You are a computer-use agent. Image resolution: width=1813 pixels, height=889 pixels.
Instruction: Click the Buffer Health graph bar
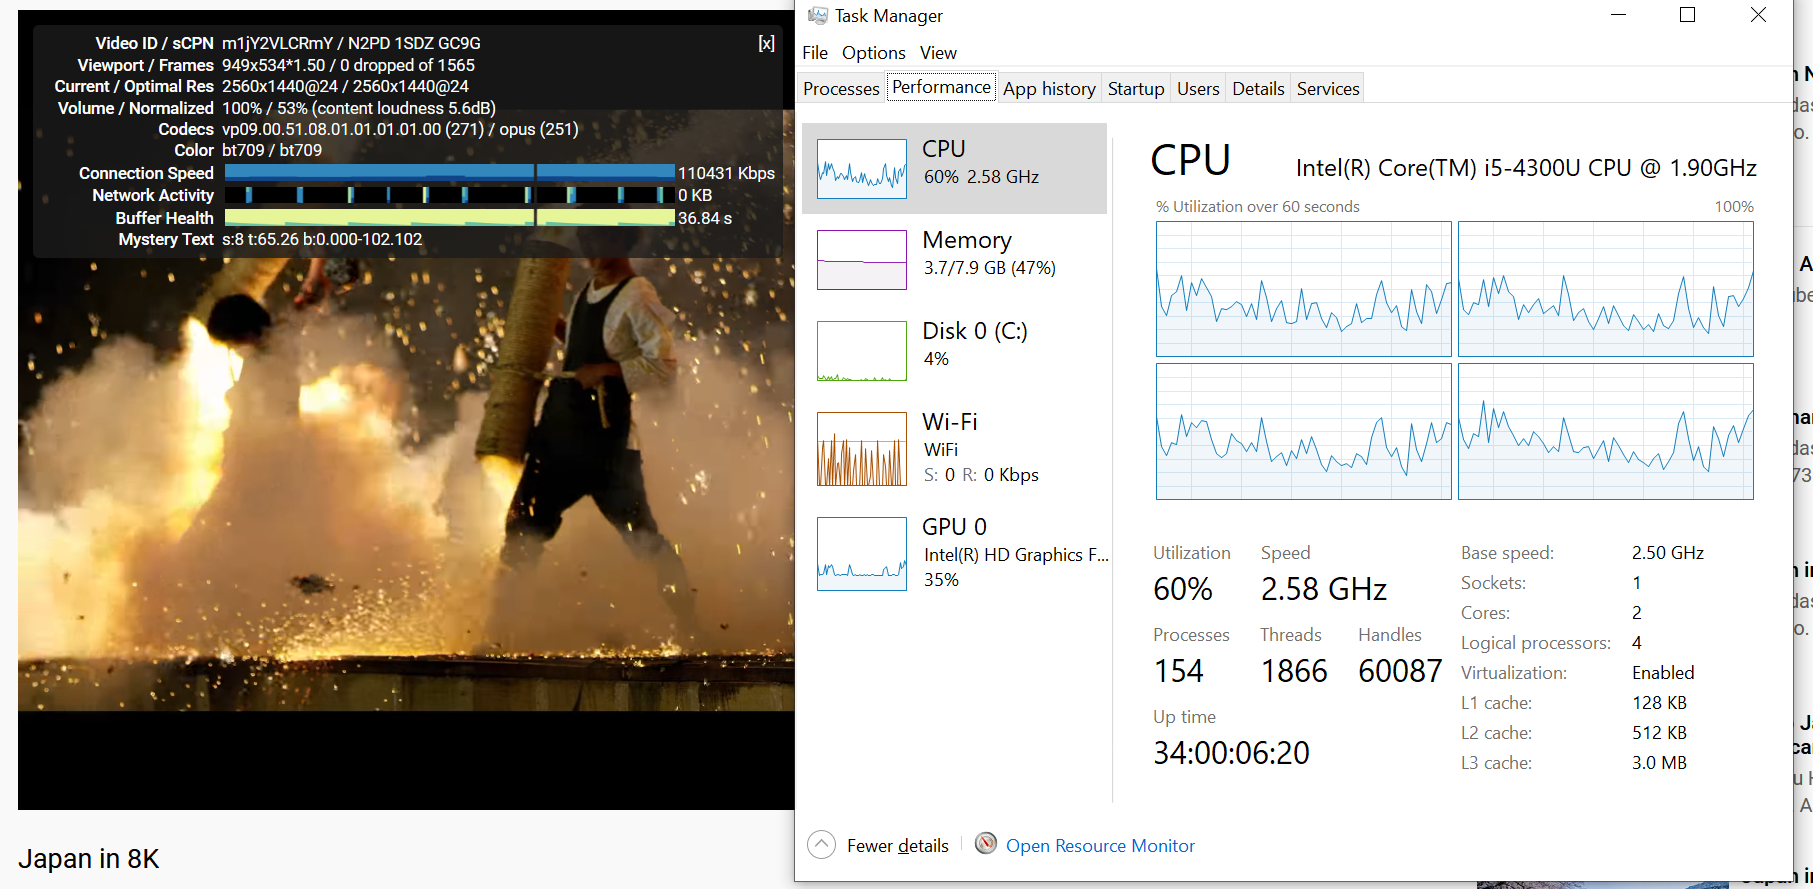click(450, 217)
